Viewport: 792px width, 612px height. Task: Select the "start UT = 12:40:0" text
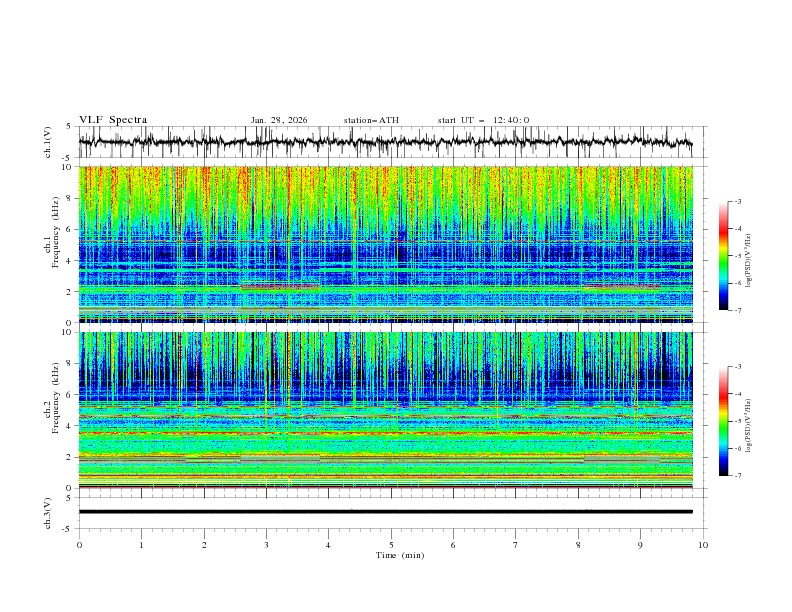click(483, 120)
